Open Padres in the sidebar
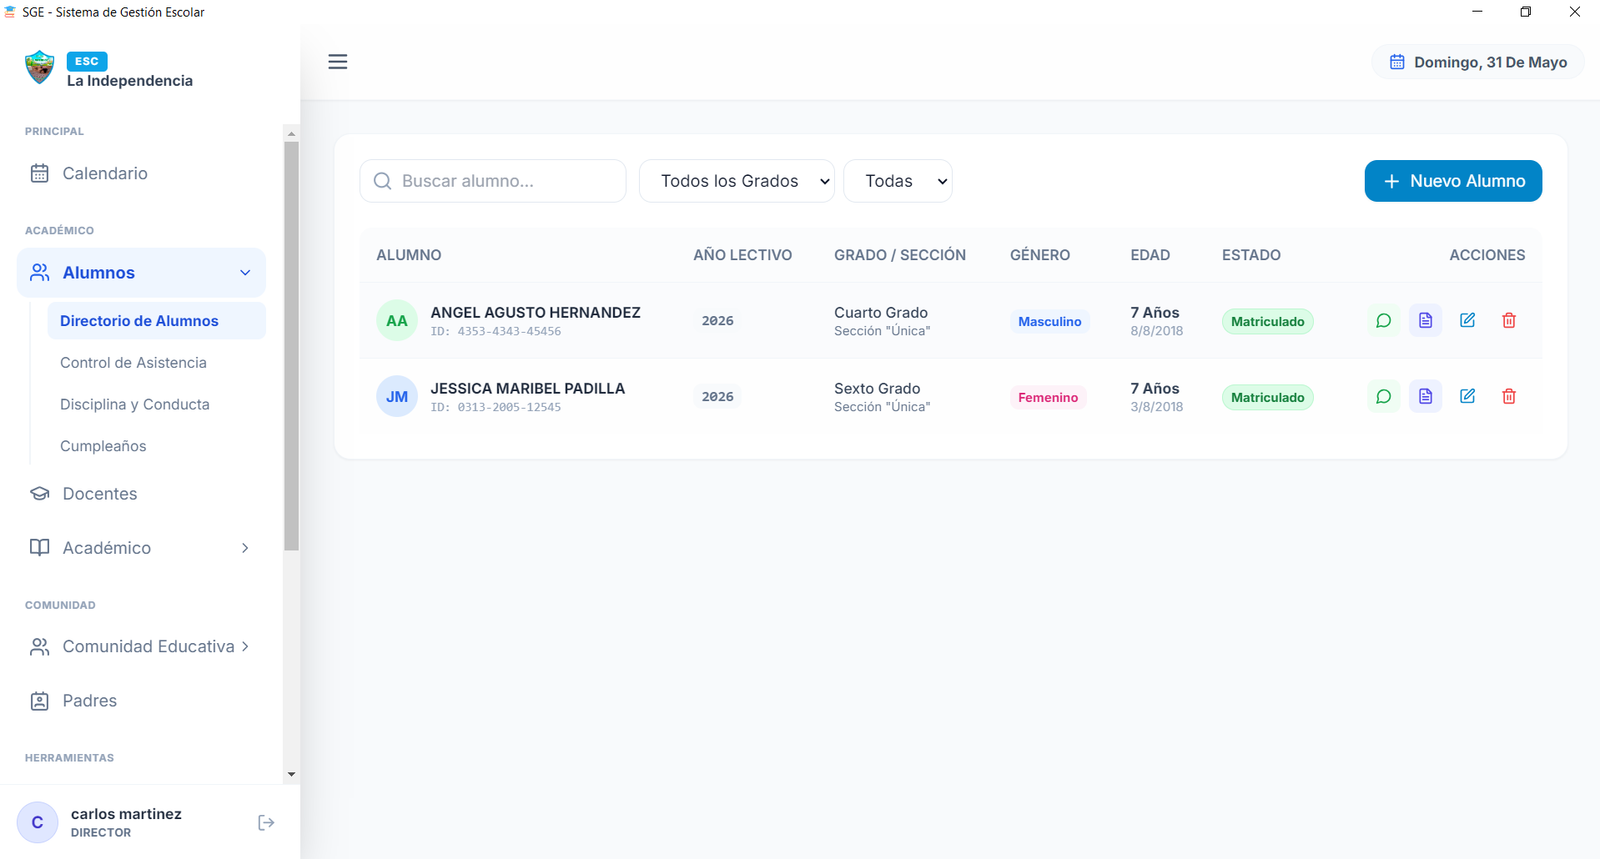This screenshot has width=1600, height=859. tap(141, 701)
